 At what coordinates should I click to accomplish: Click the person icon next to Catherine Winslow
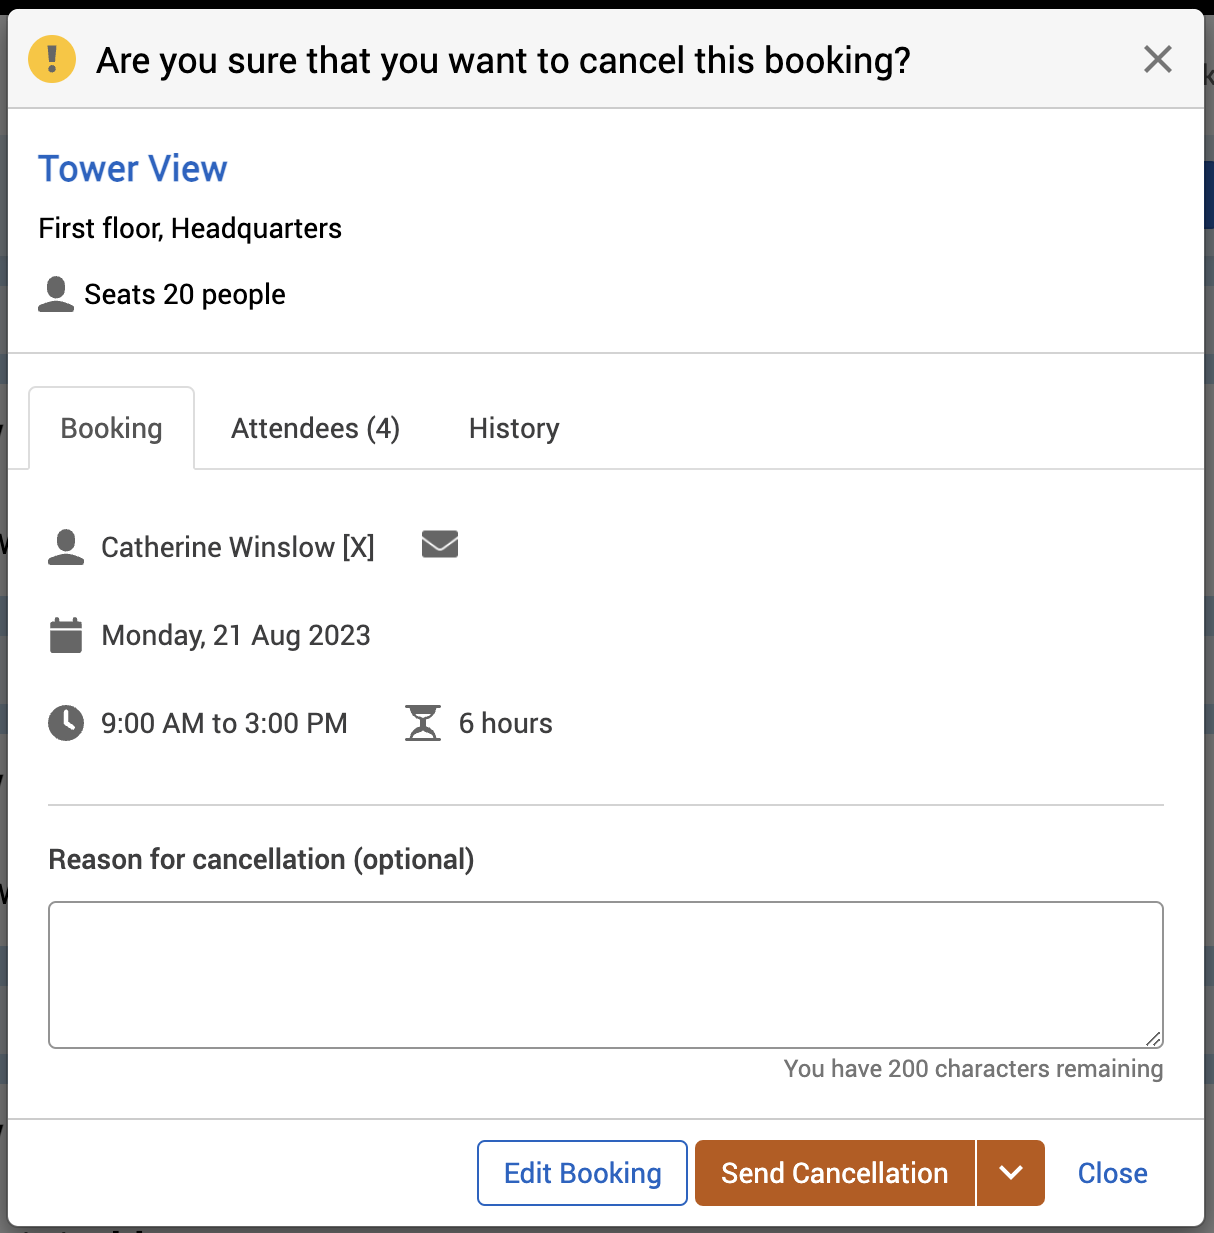click(x=66, y=547)
